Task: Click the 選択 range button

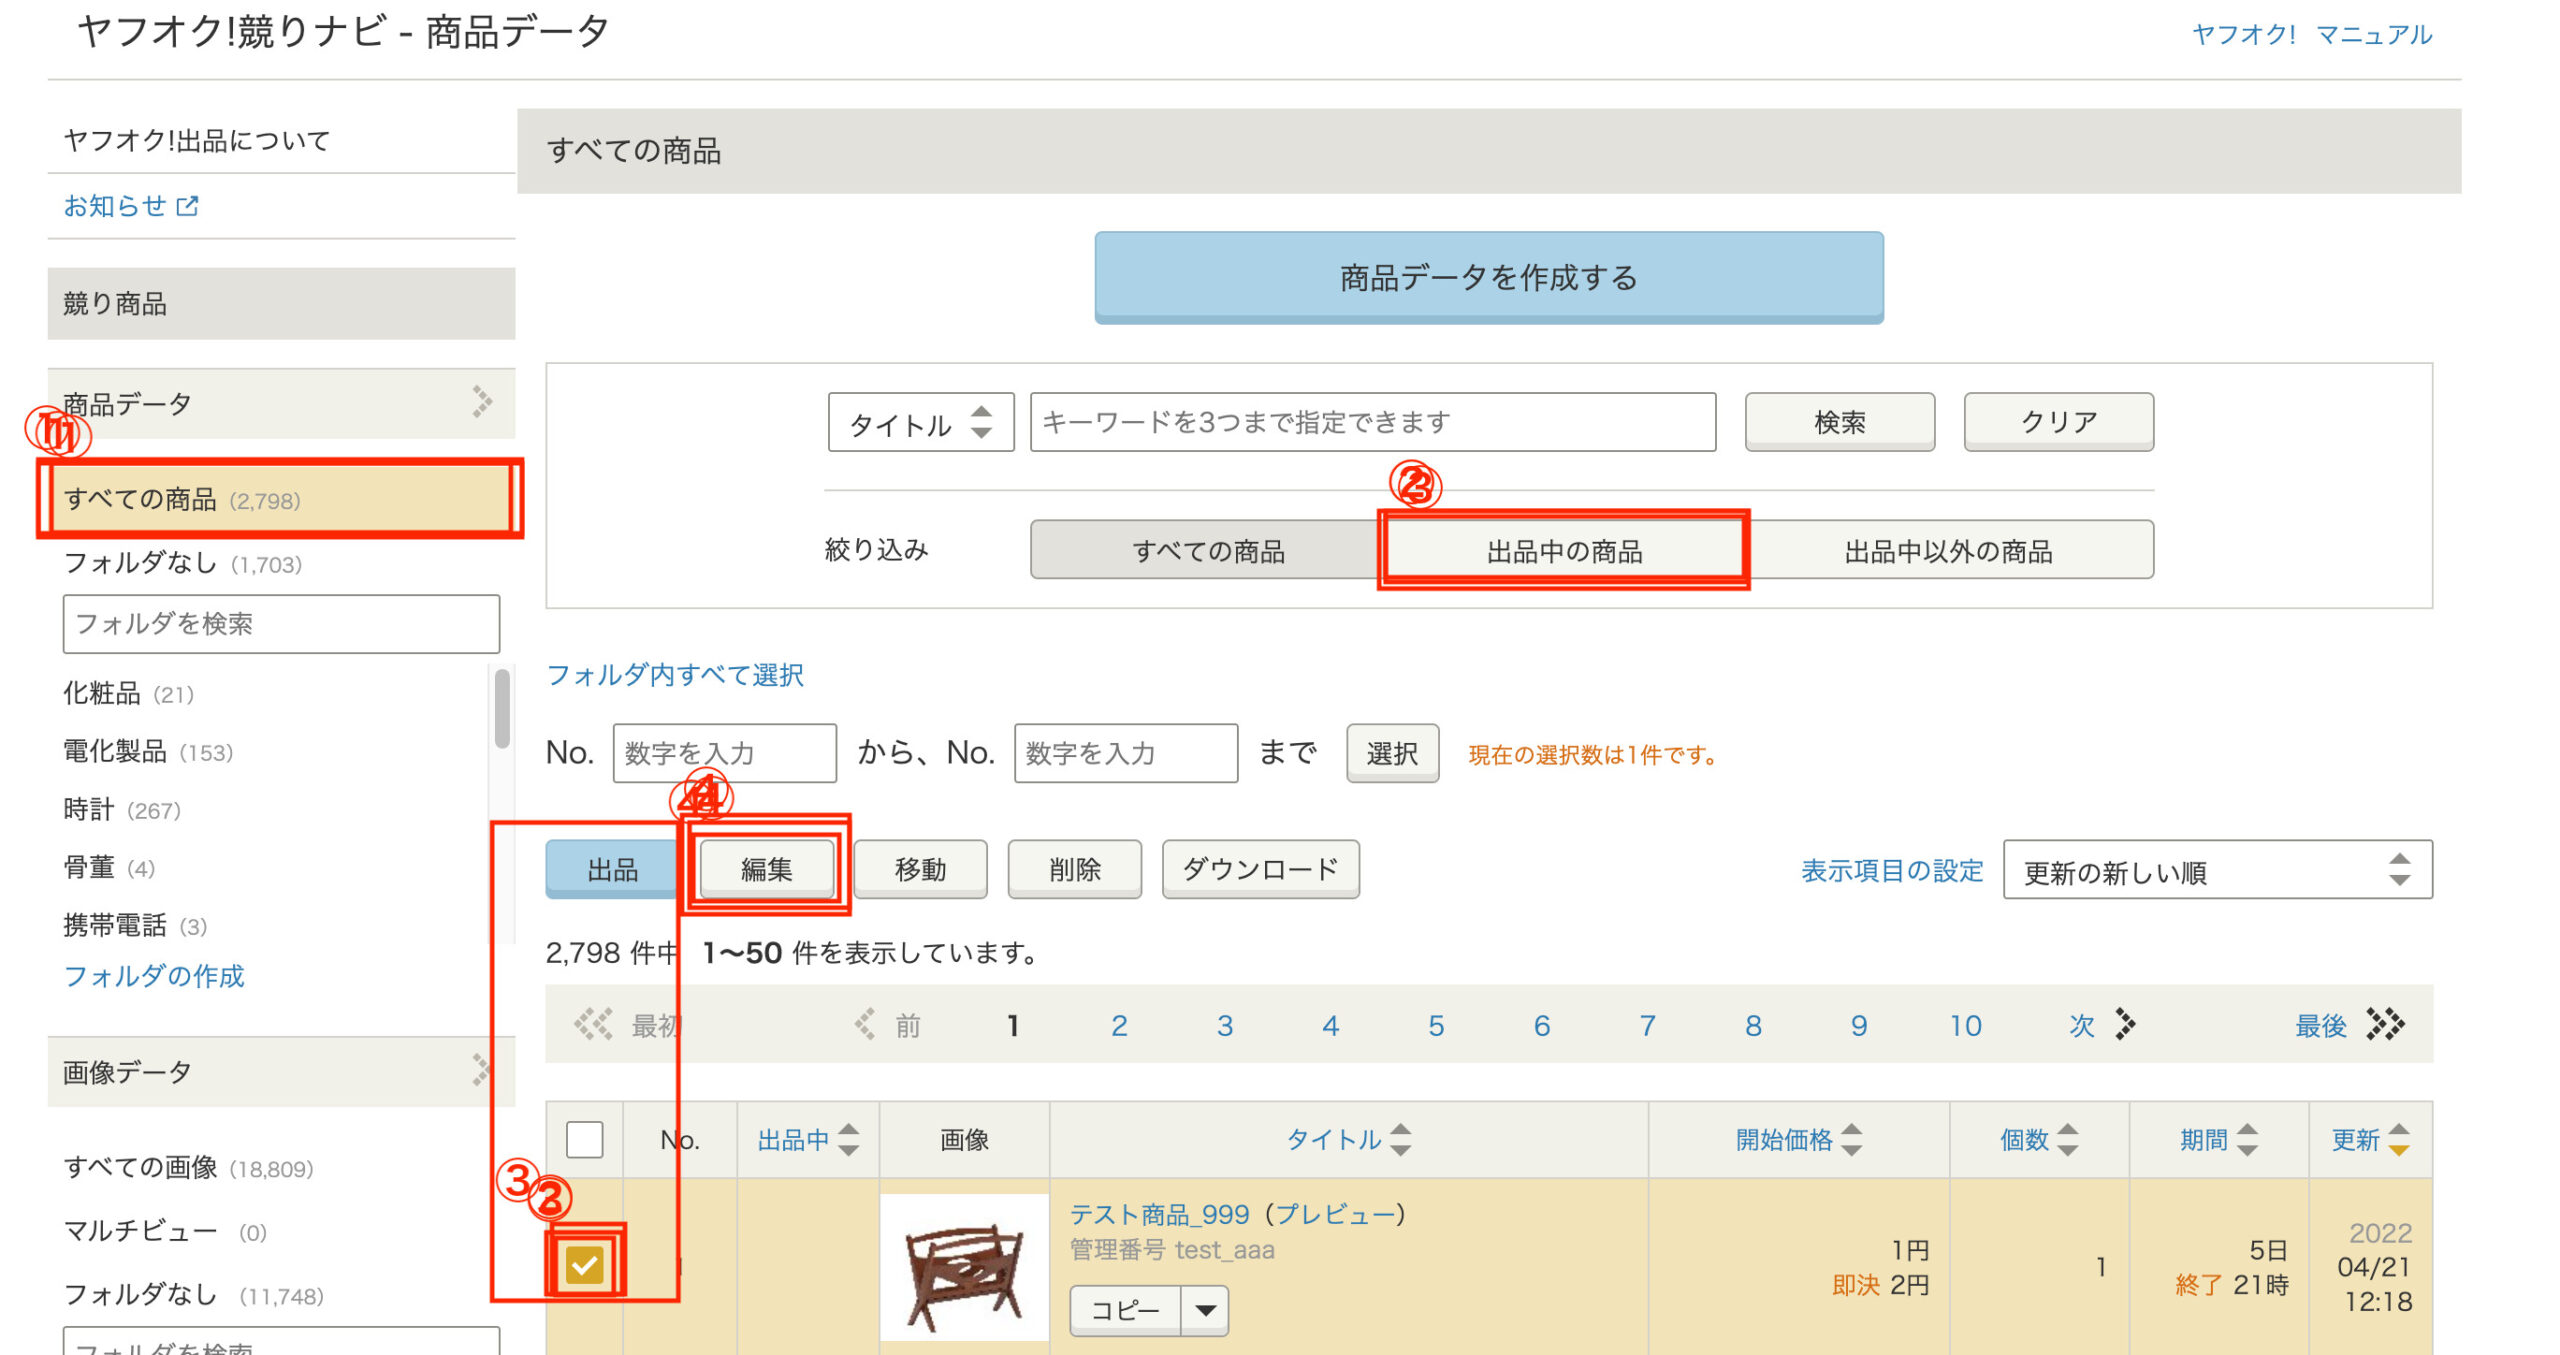Action: tap(1392, 753)
